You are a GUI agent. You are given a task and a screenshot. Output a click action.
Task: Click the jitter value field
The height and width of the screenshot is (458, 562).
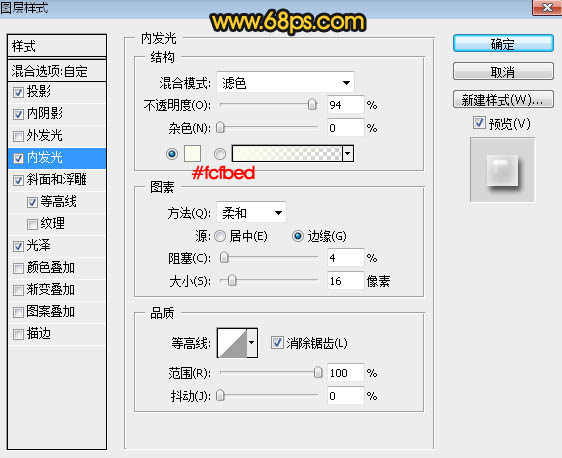point(346,396)
